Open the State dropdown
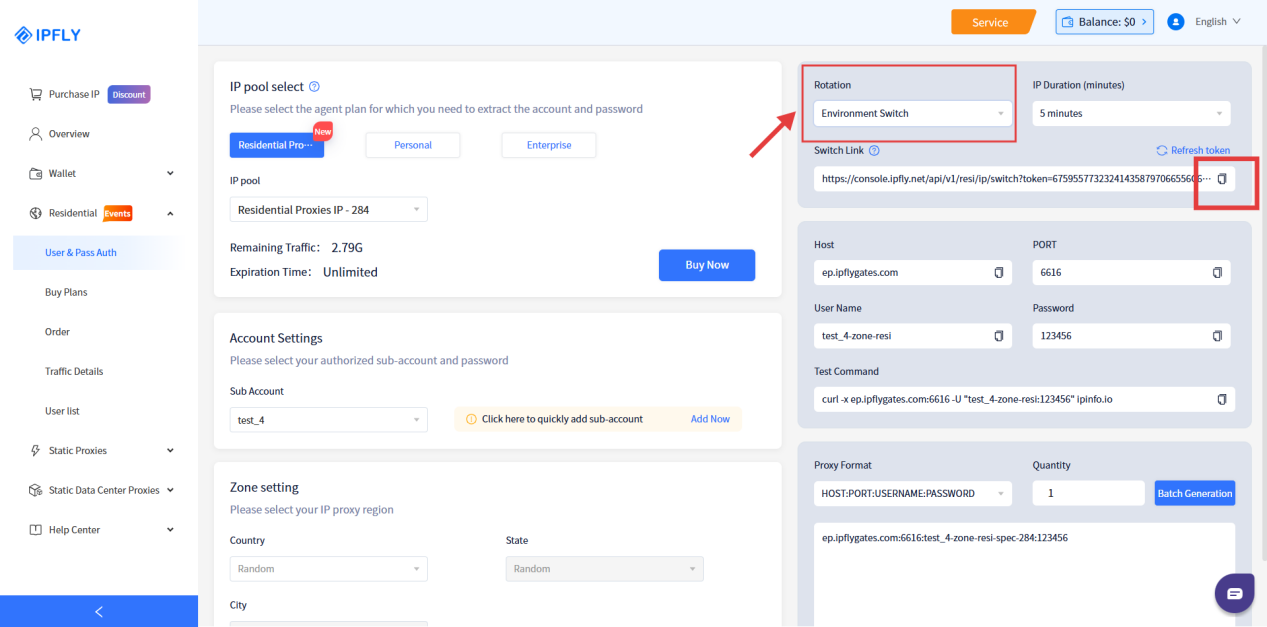1267x627 pixels. [x=604, y=569]
